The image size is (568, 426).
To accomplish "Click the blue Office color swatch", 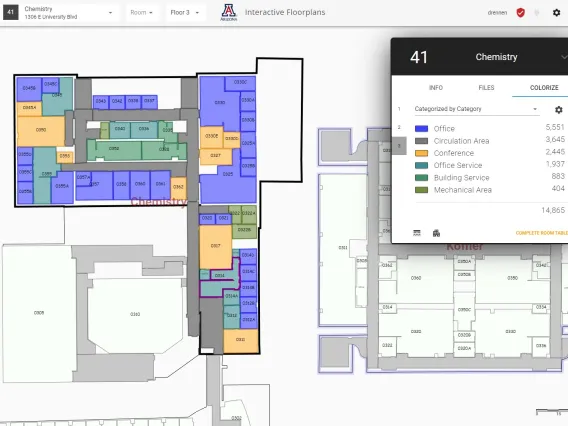I will click(x=421, y=129).
